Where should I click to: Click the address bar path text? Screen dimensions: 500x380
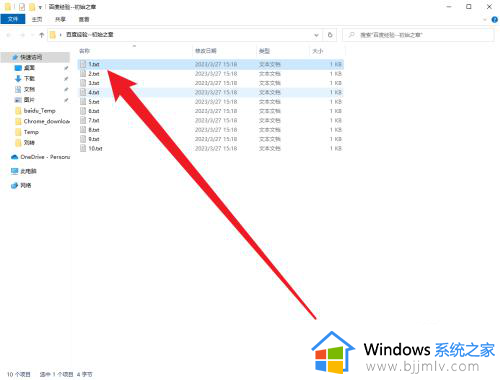click(x=90, y=35)
